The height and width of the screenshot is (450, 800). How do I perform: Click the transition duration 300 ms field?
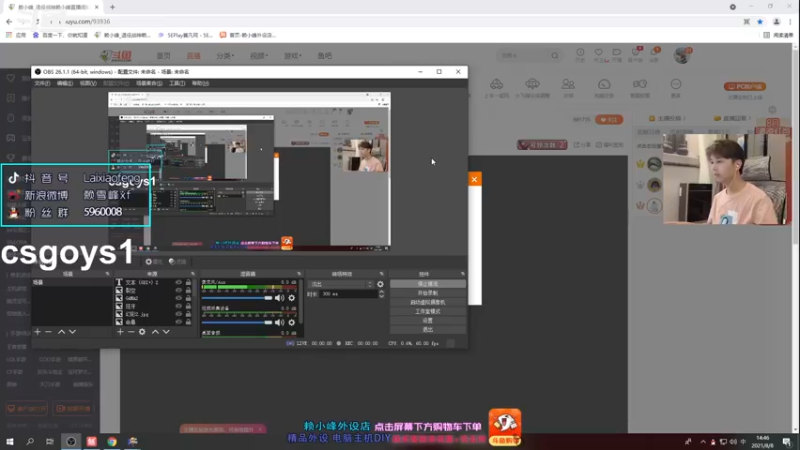point(349,294)
